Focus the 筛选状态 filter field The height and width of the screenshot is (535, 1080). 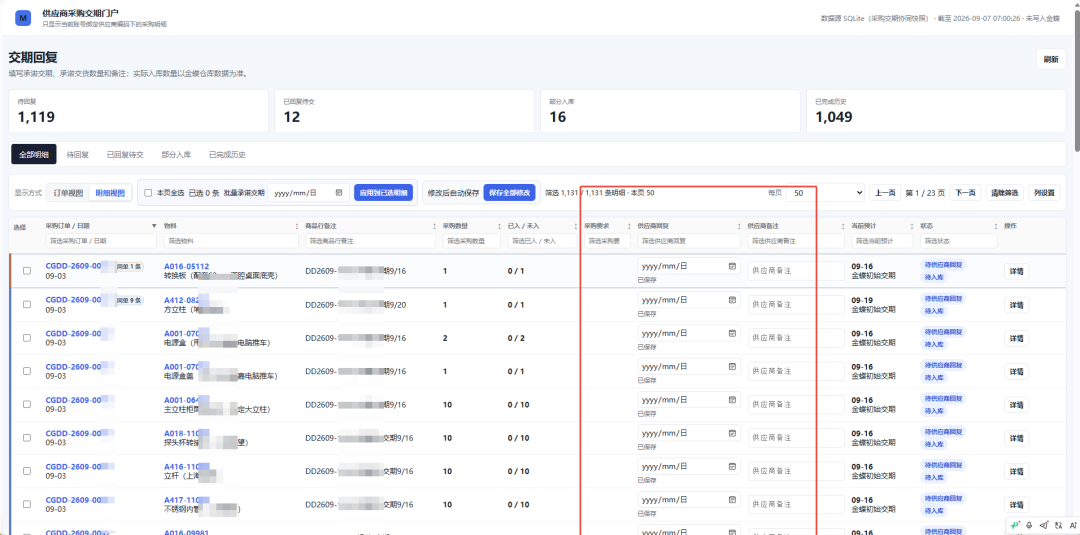(x=959, y=241)
